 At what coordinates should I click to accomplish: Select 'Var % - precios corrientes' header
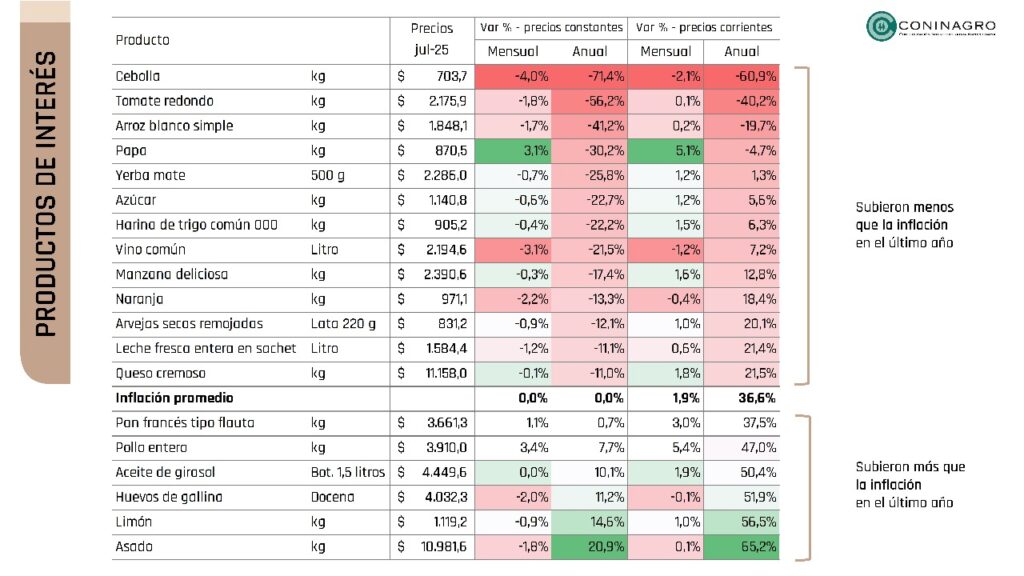703,27
